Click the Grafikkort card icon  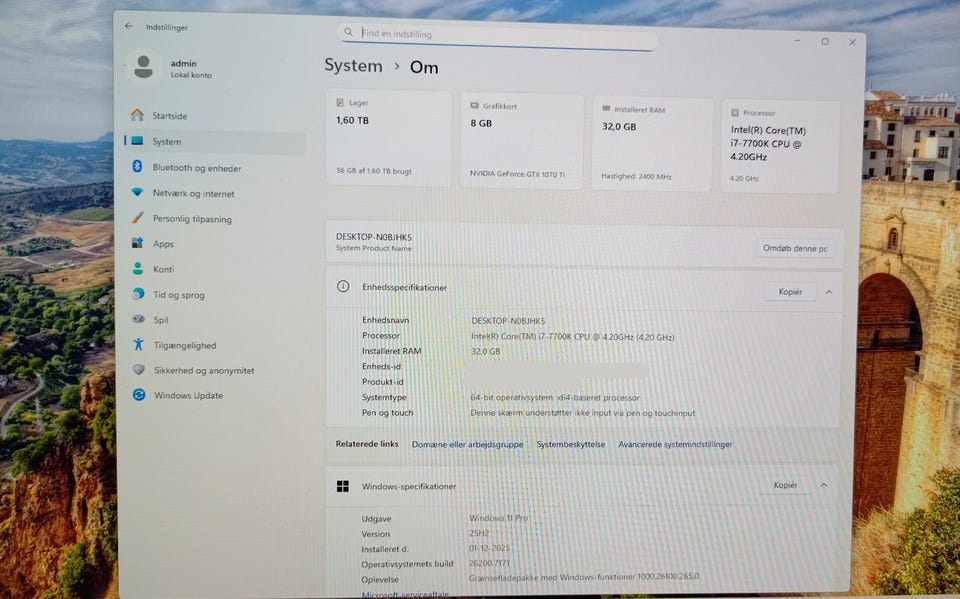tap(474, 106)
